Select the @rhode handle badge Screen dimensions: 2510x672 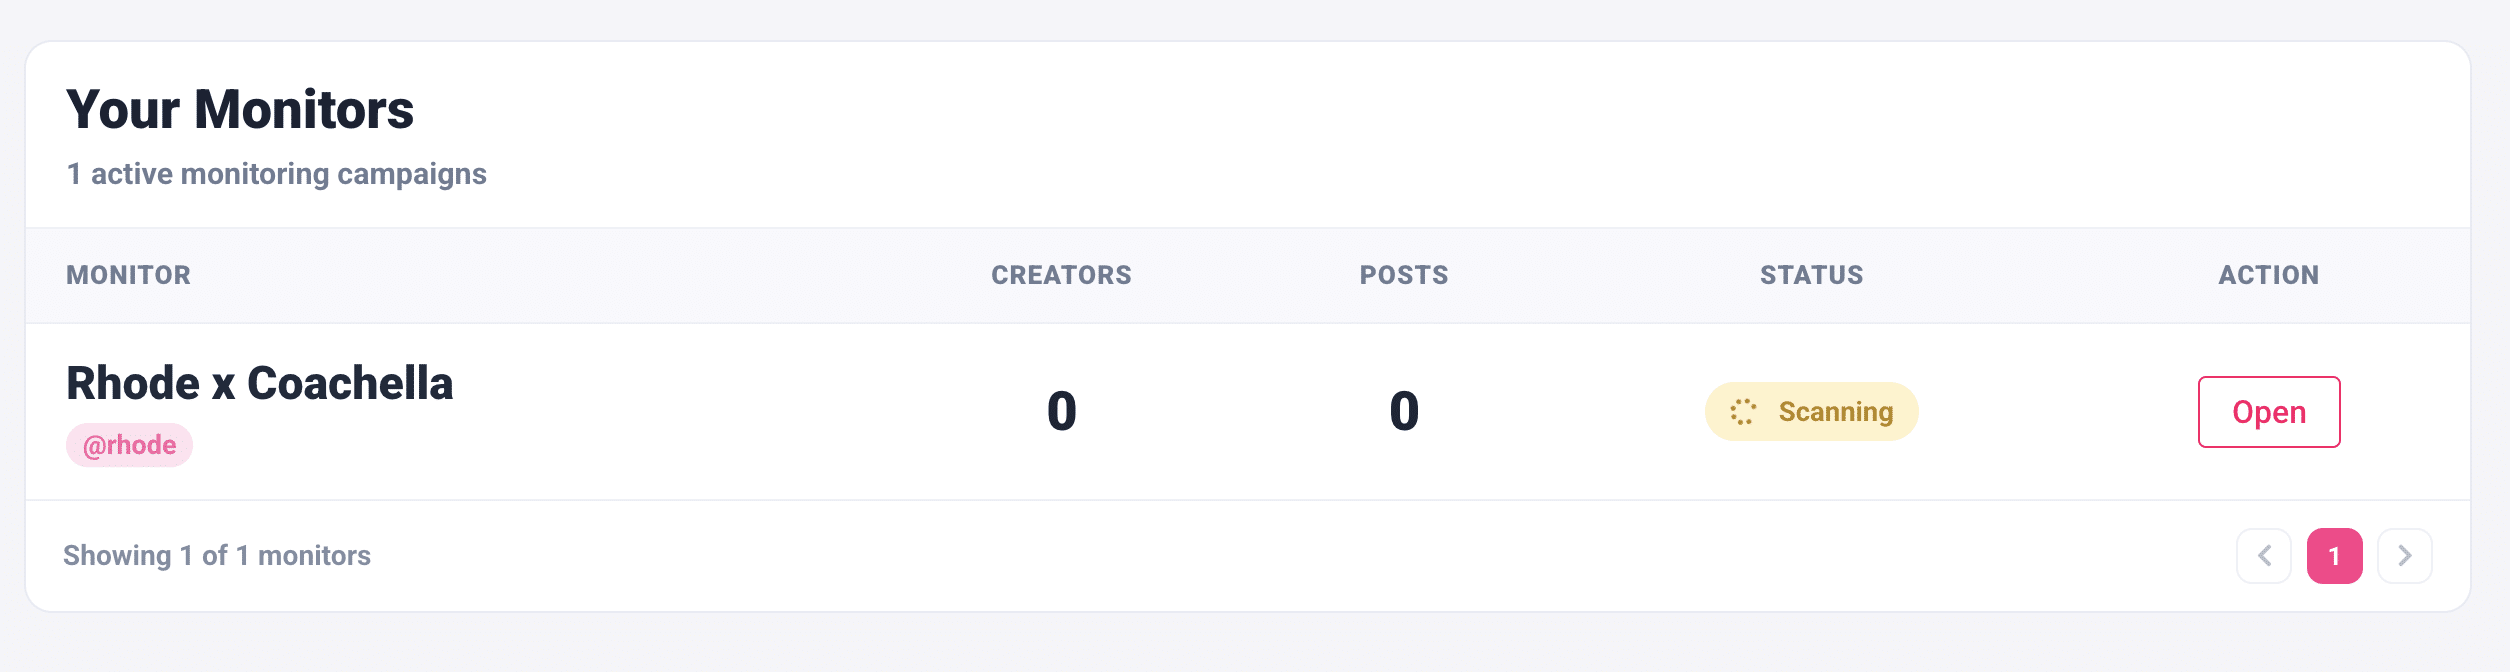(x=129, y=444)
